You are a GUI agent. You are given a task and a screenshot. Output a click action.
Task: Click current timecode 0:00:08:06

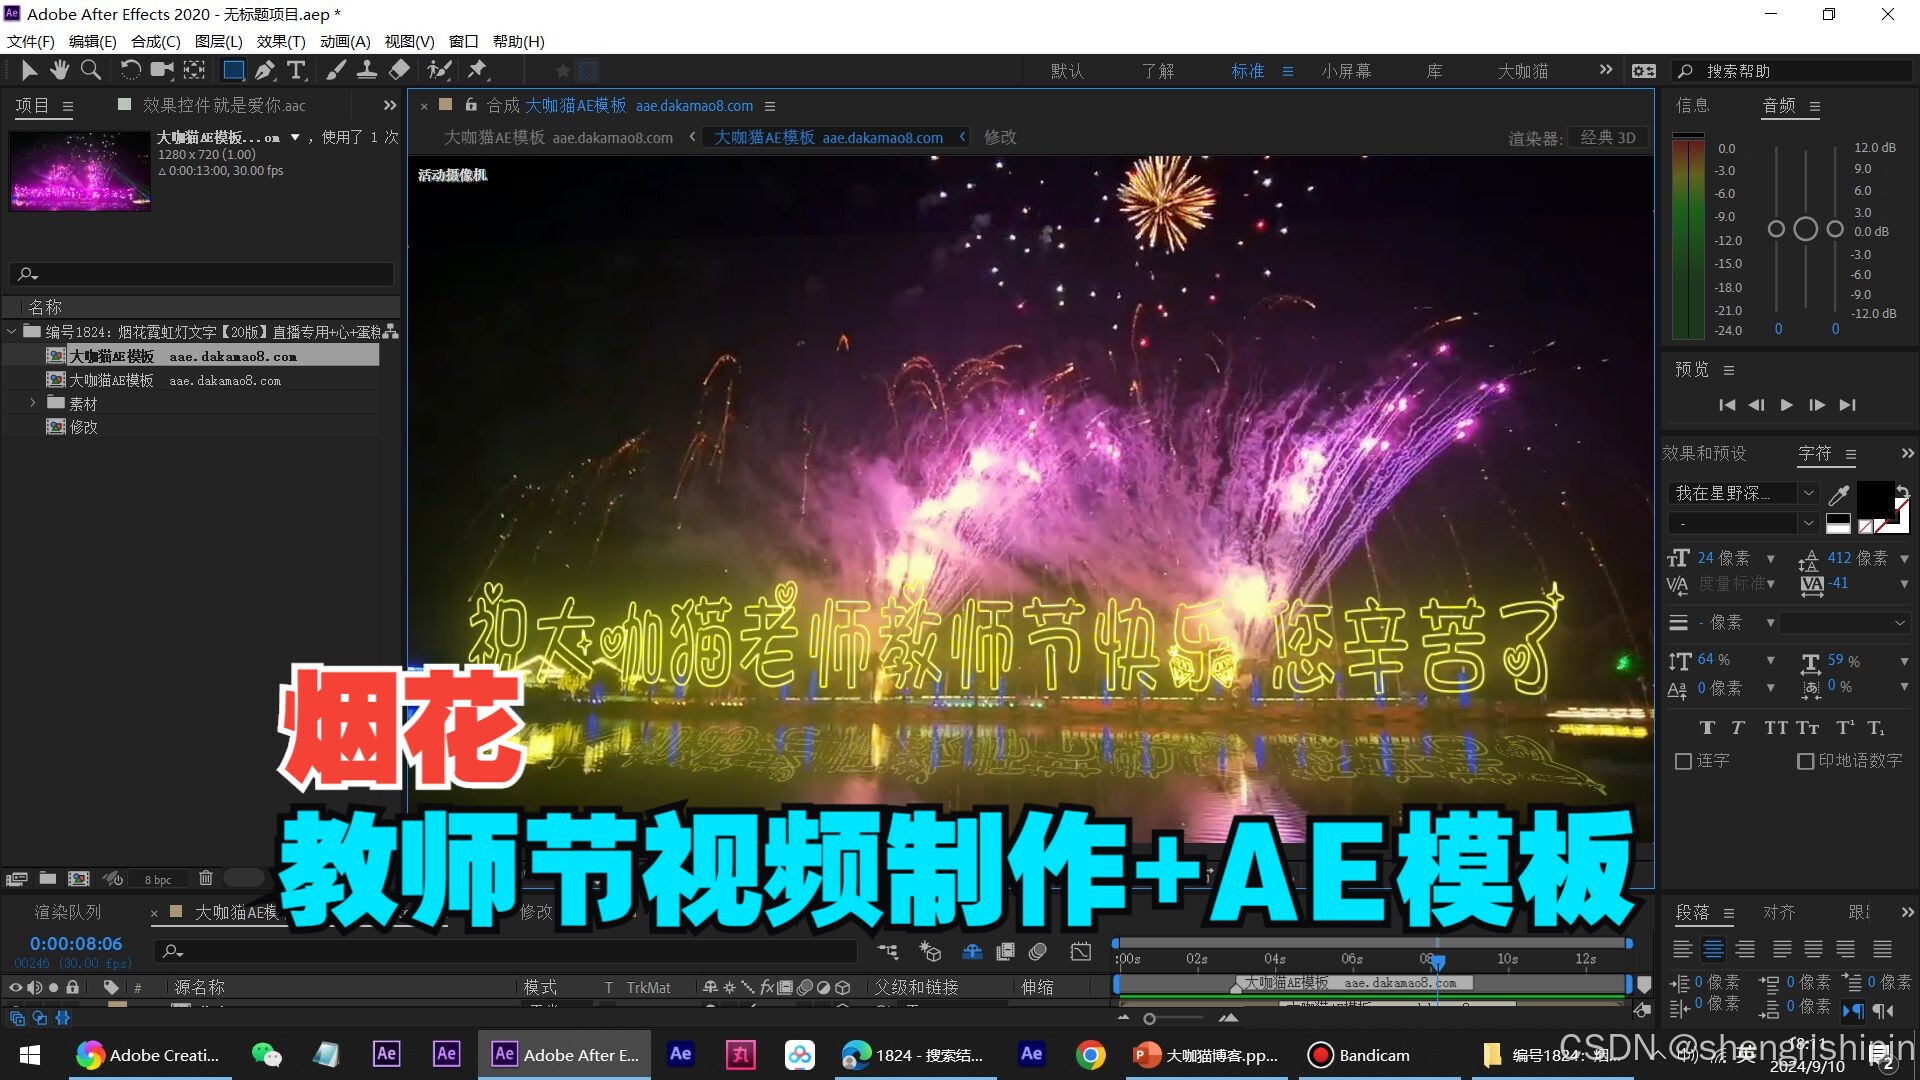[76, 943]
